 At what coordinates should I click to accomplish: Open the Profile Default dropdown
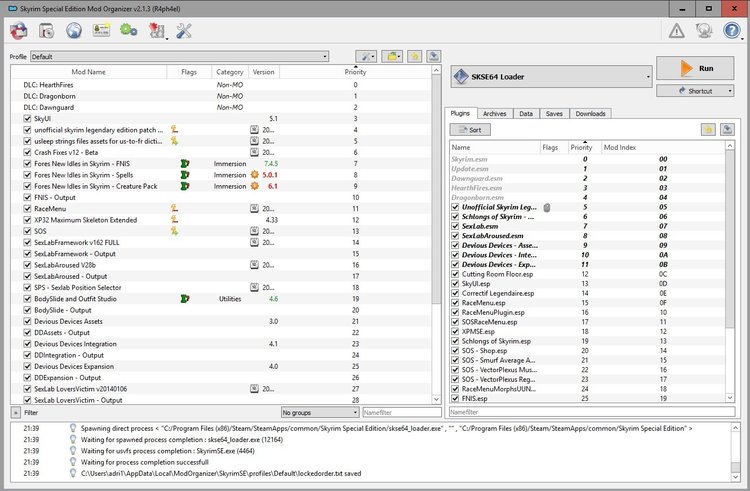pos(179,56)
